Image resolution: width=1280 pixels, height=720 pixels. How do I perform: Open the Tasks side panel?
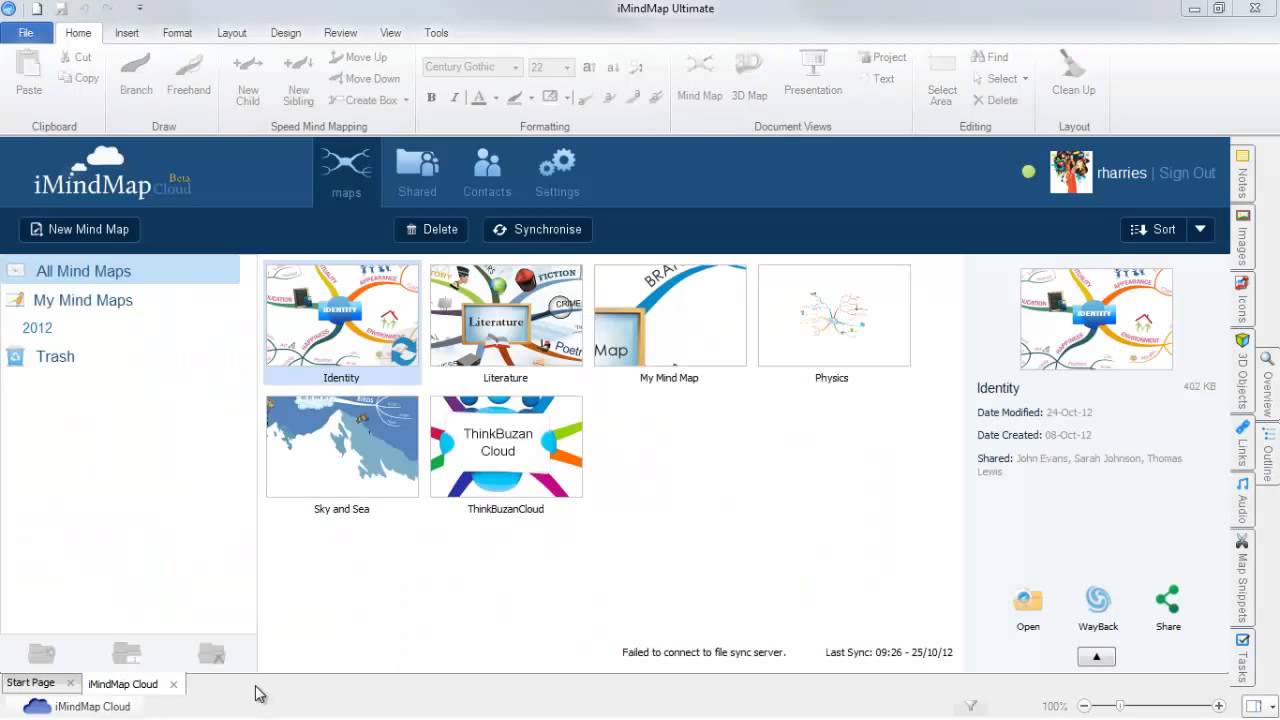point(1243,657)
